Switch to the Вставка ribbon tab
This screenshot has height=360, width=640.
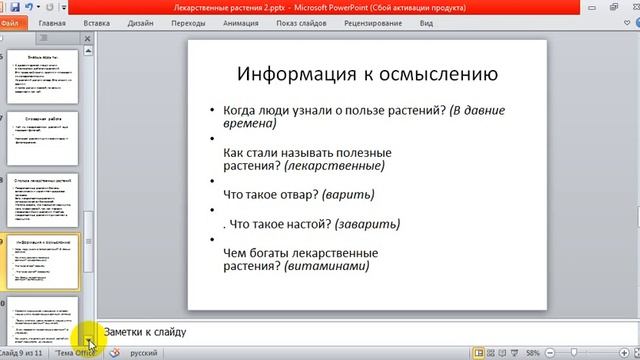96,23
